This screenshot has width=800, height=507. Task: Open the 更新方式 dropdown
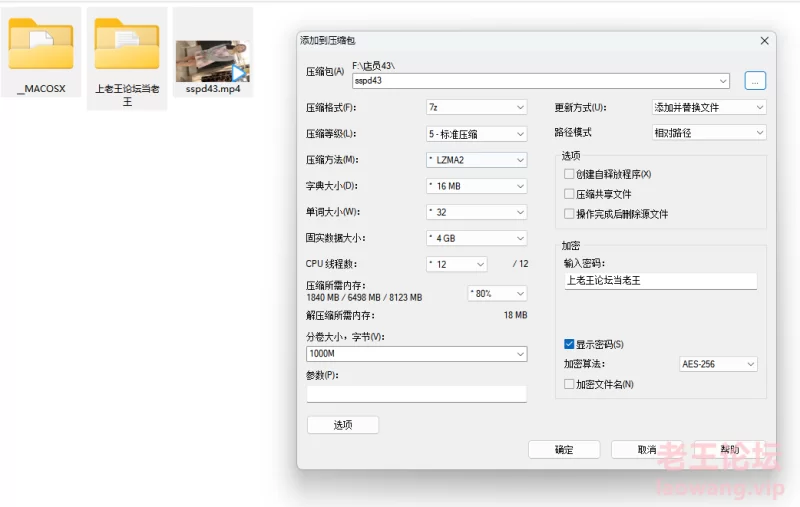pyautogui.click(x=709, y=107)
